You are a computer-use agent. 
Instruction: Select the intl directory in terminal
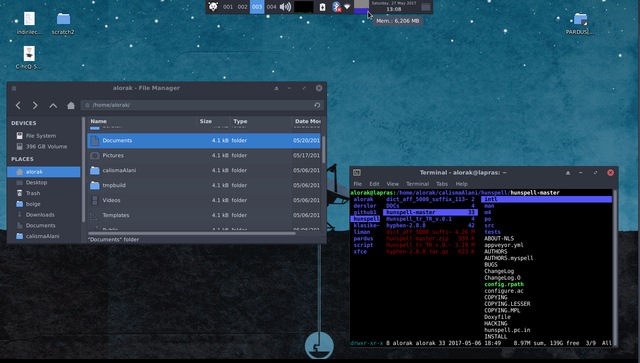click(547, 199)
